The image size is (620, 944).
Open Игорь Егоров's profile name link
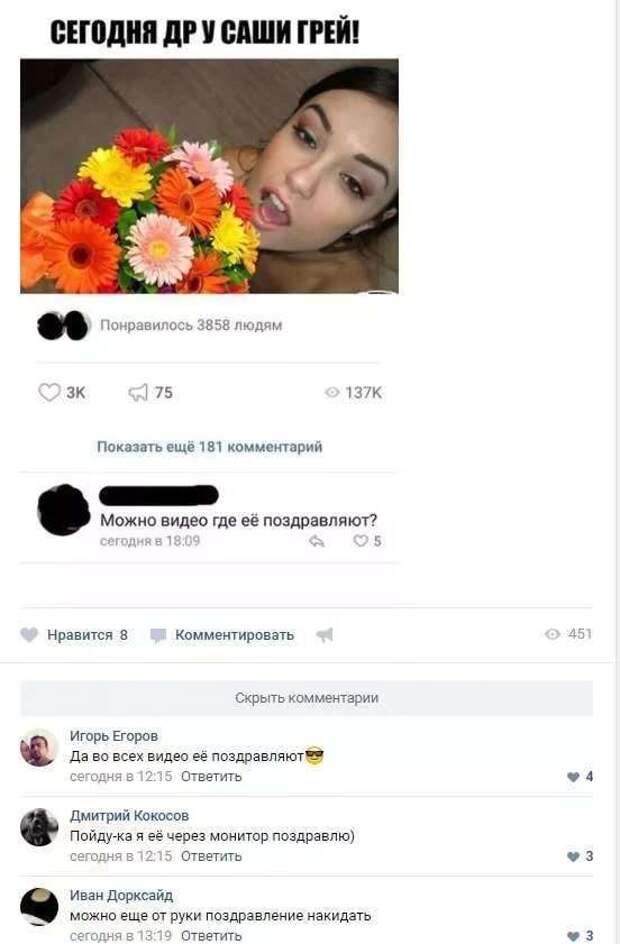coord(114,736)
